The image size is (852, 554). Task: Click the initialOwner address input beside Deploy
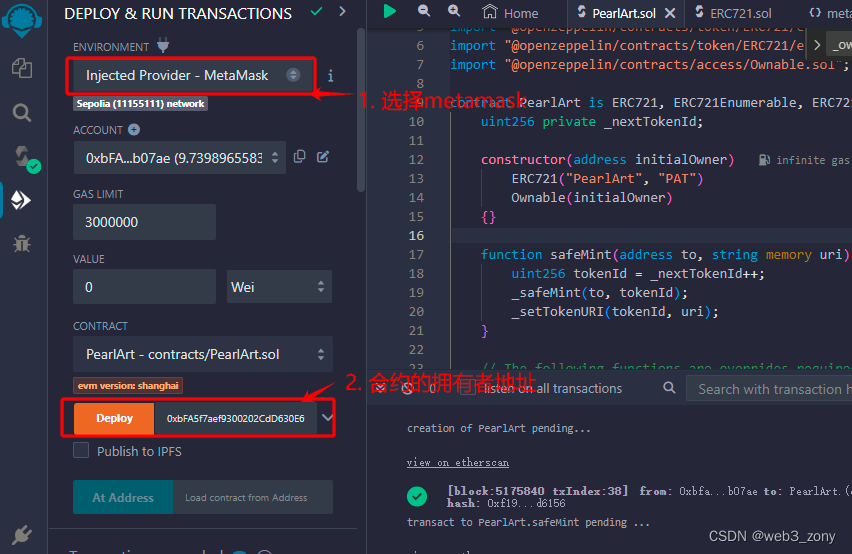(235, 418)
